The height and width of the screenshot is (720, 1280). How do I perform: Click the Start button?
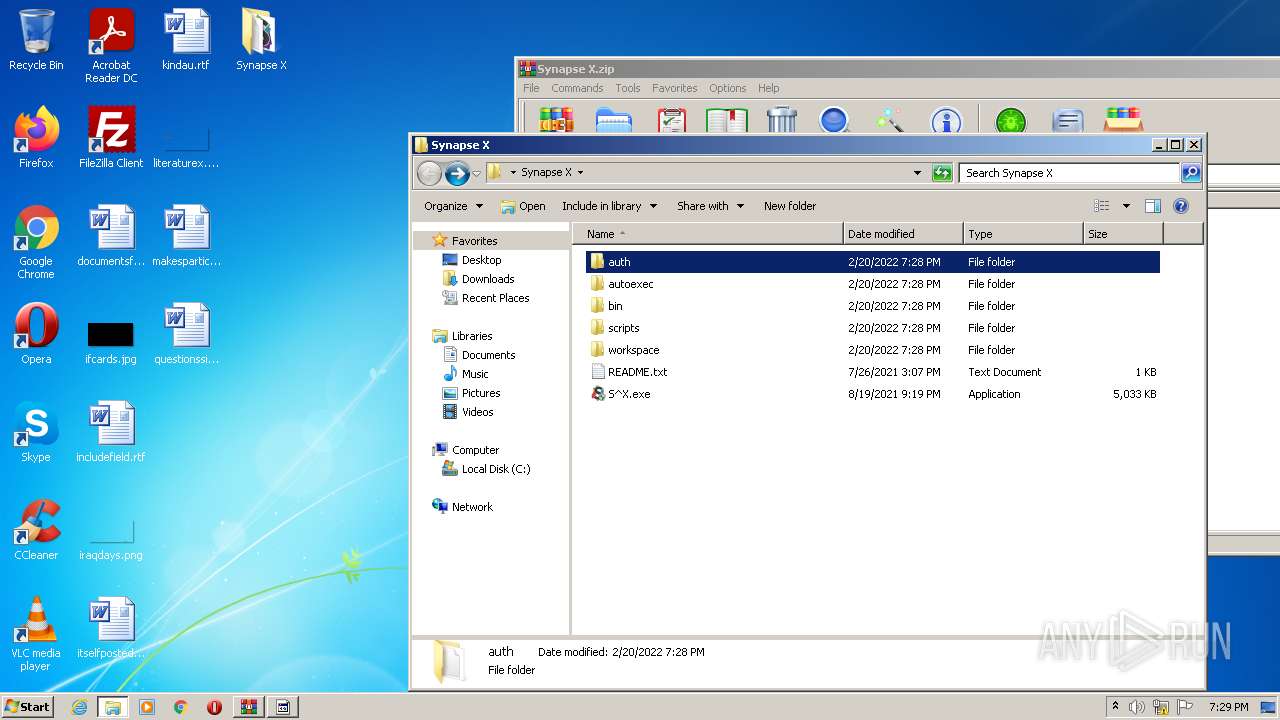(x=27, y=706)
